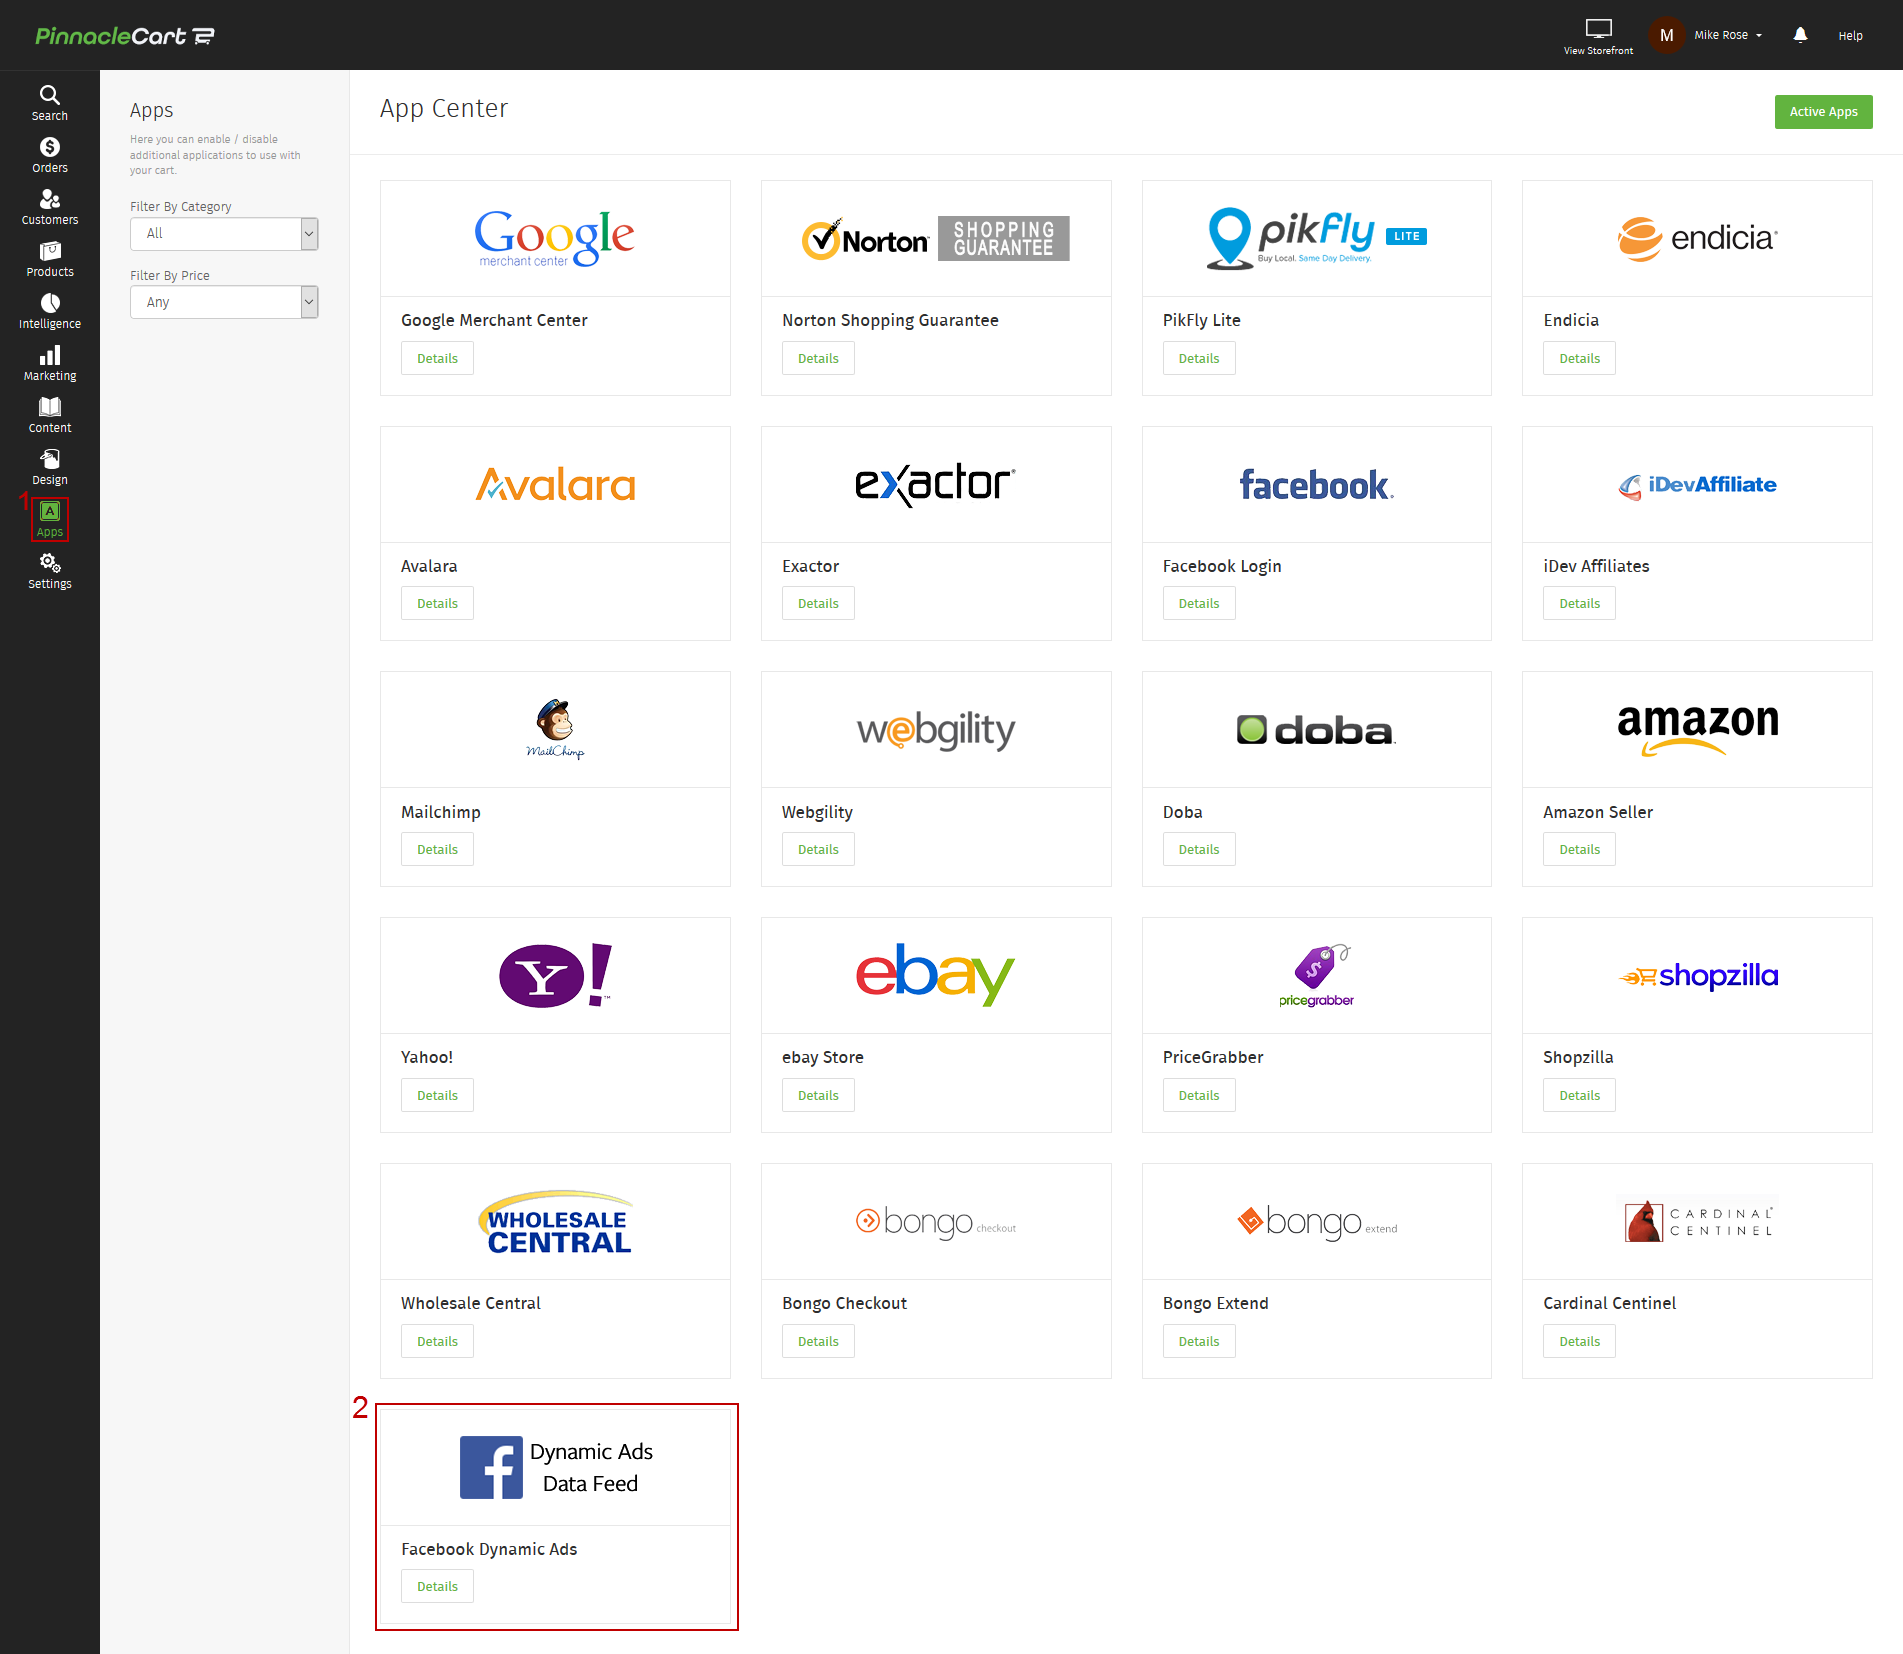This screenshot has height=1654, width=1903.
Task: Open Details for Avalara
Action: point(437,603)
